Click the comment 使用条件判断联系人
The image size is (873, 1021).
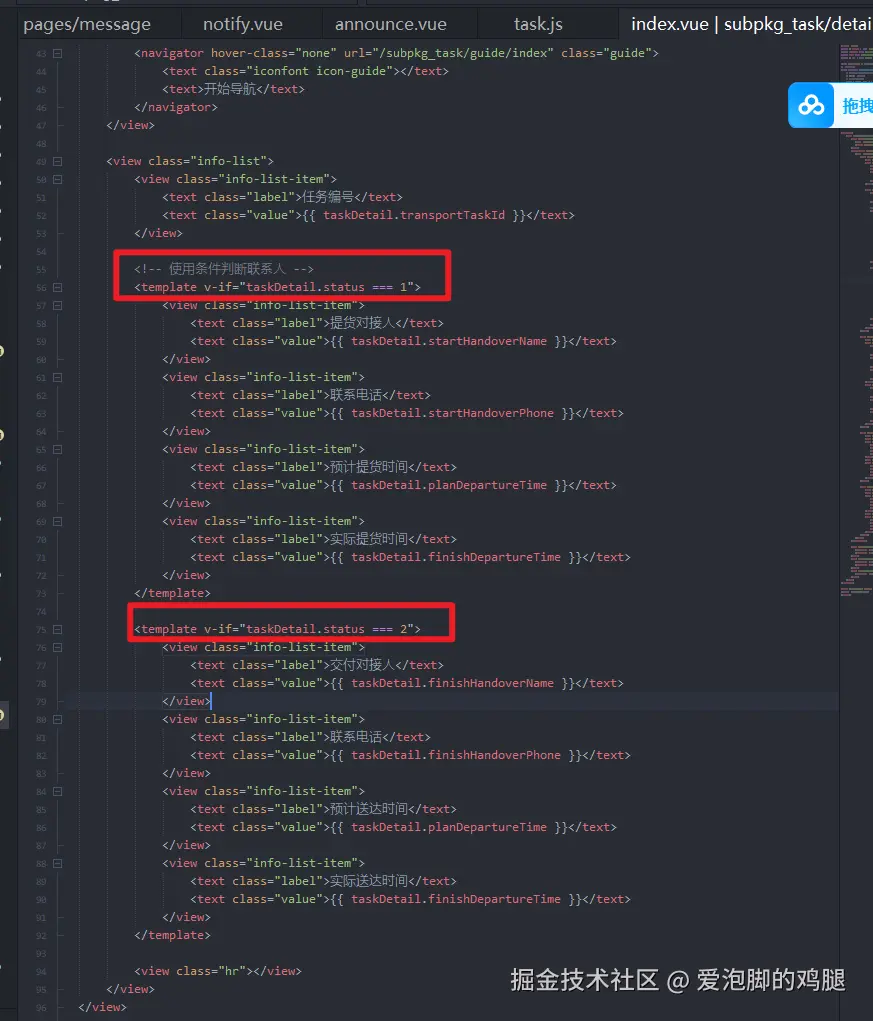pos(227,269)
